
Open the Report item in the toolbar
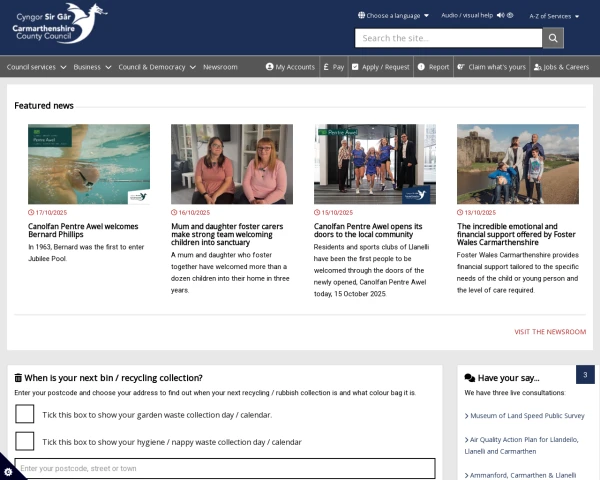pos(433,67)
